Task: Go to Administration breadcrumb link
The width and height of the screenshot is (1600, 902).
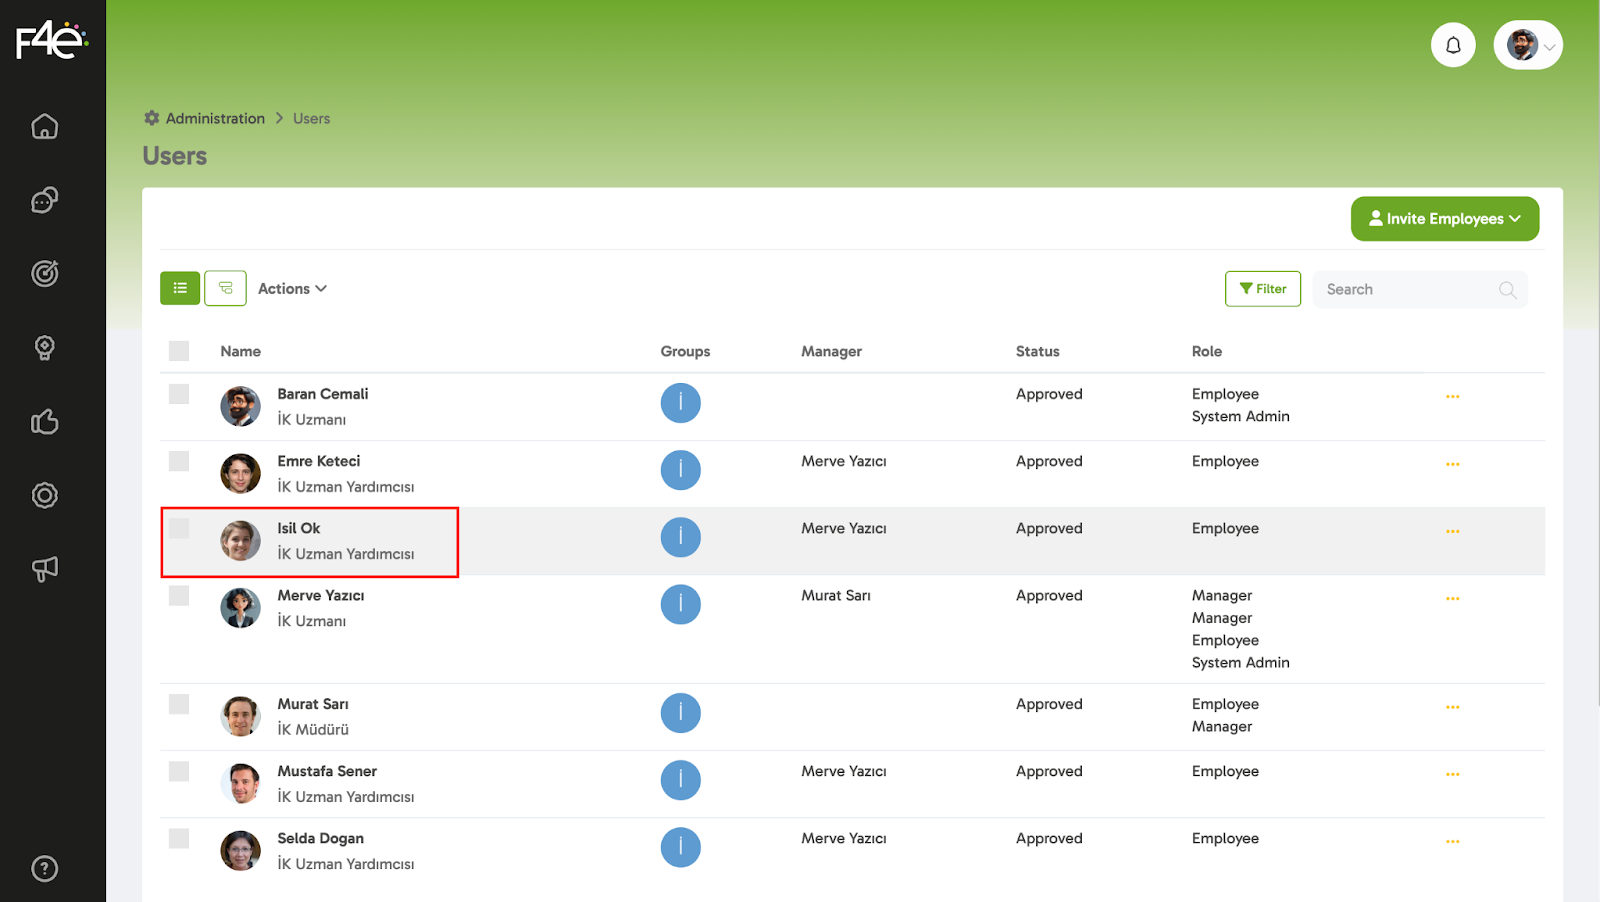Action: 215,118
